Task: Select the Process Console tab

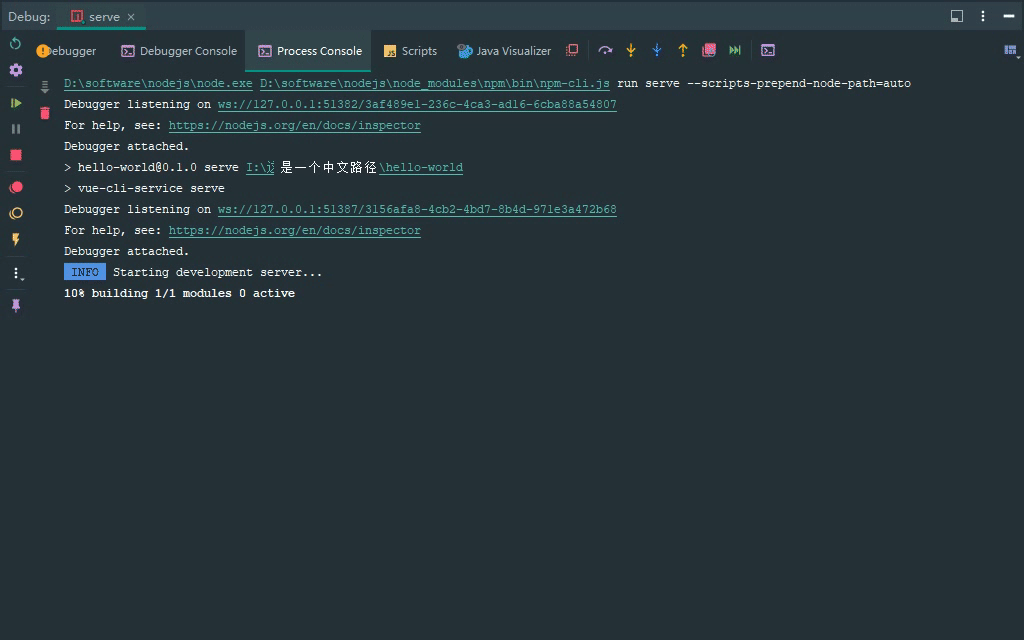Action: click(310, 51)
